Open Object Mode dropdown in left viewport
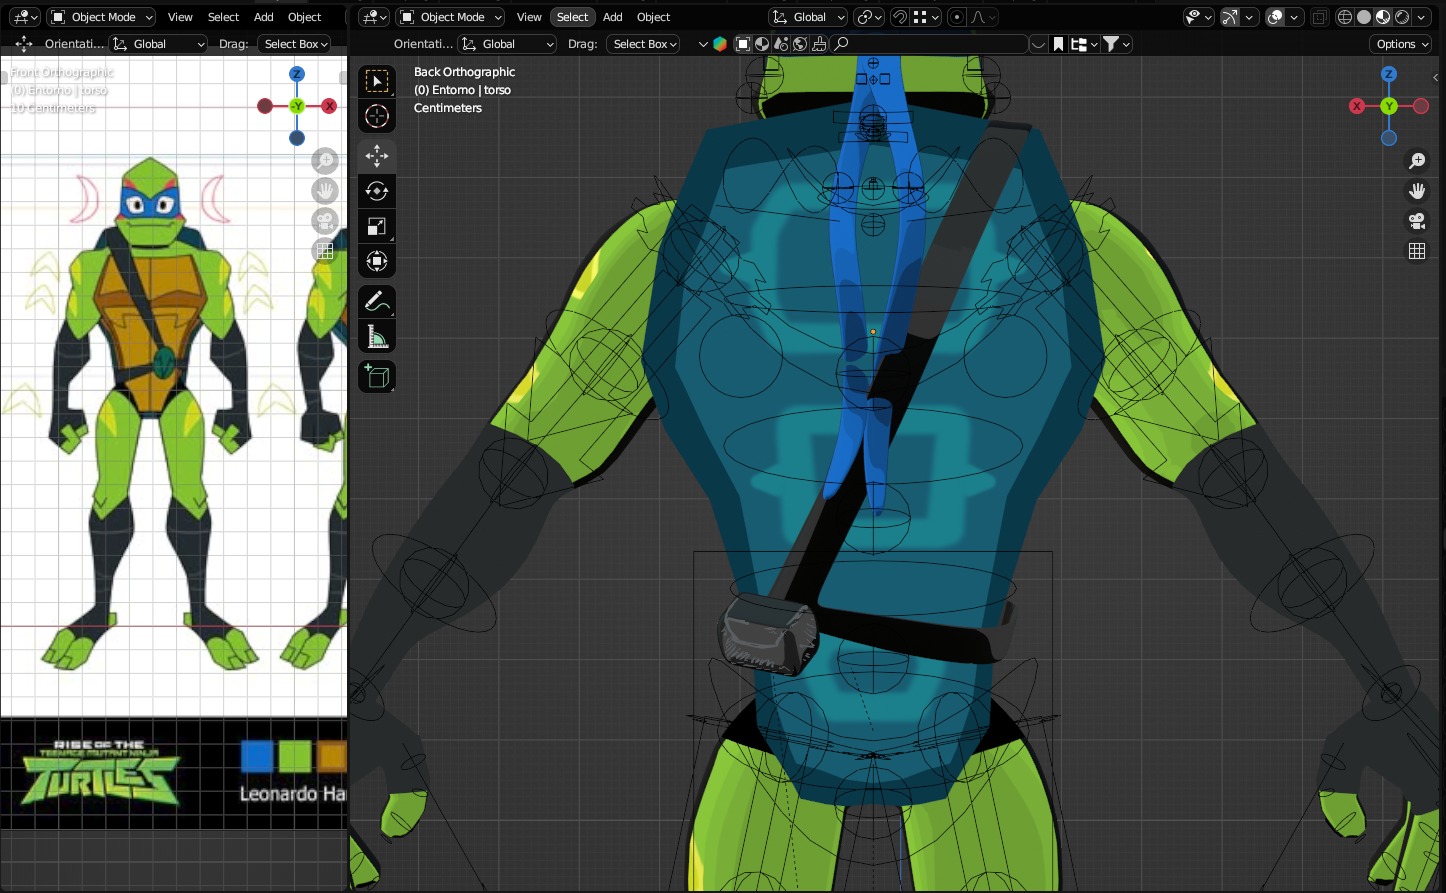Image resolution: width=1446 pixels, height=893 pixels. point(101,17)
